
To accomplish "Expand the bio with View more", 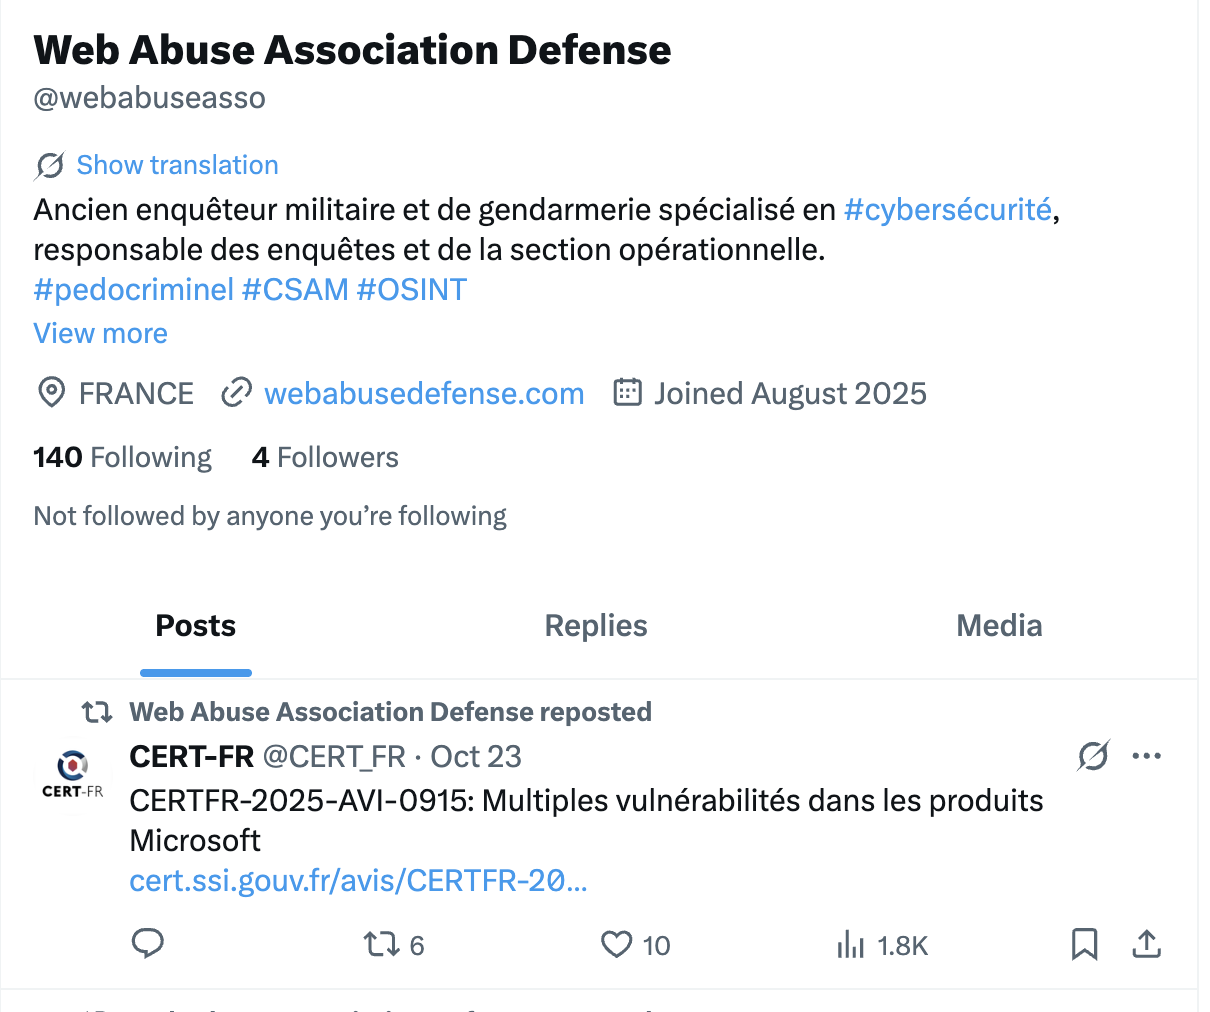I will tap(100, 333).
